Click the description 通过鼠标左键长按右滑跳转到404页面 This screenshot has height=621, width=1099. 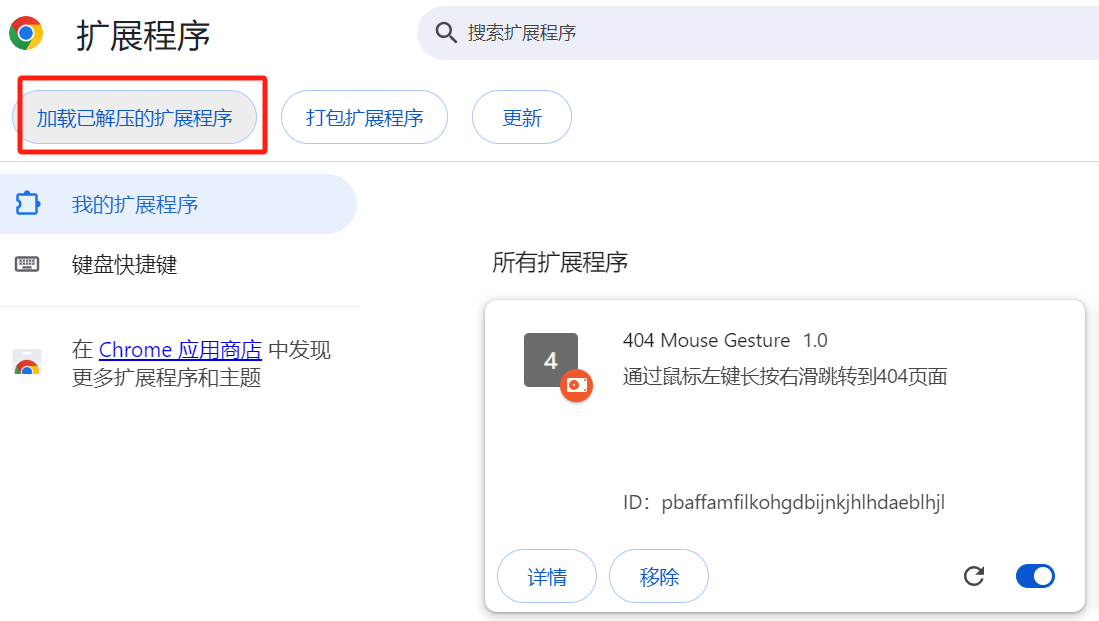point(785,376)
